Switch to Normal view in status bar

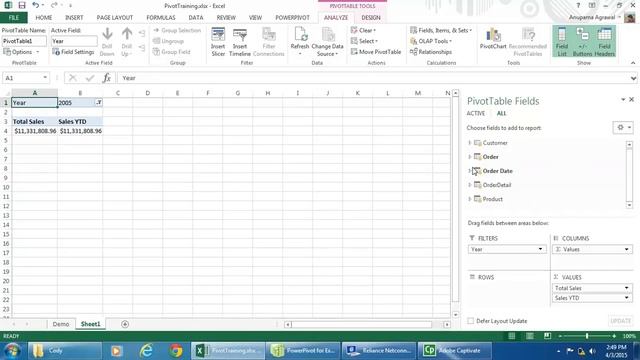[x=511, y=336]
